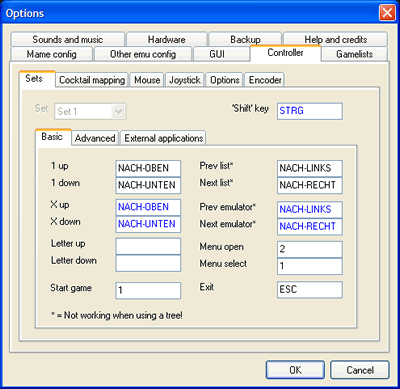This screenshot has height=389, width=400.
Task: Click the empty Letter down field
Action: click(x=148, y=263)
